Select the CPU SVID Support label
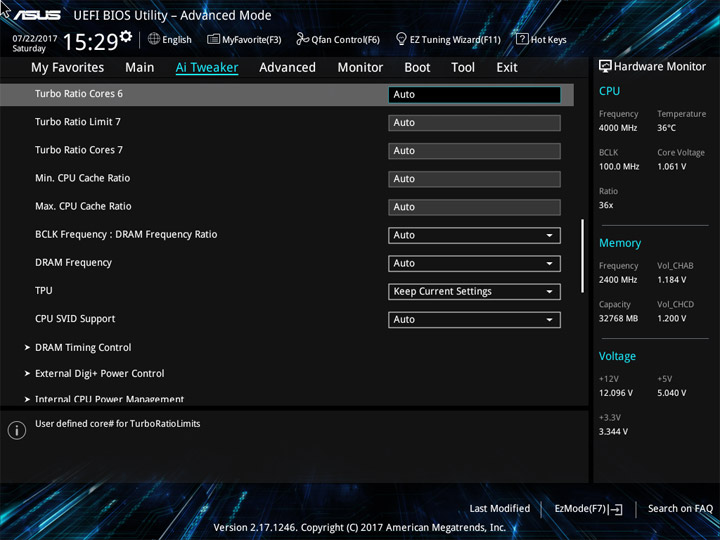 [x=75, y=319]
